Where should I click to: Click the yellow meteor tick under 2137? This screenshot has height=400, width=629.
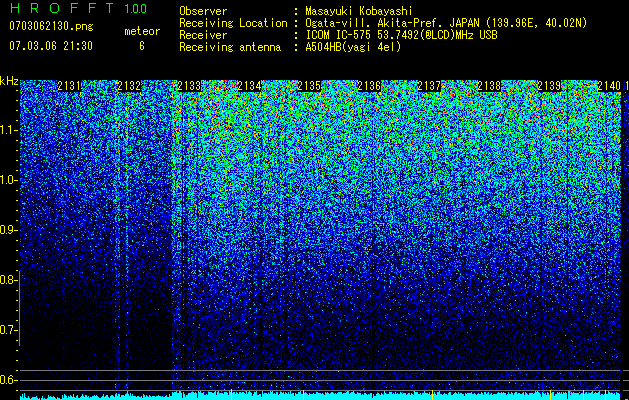coord(432,394)
